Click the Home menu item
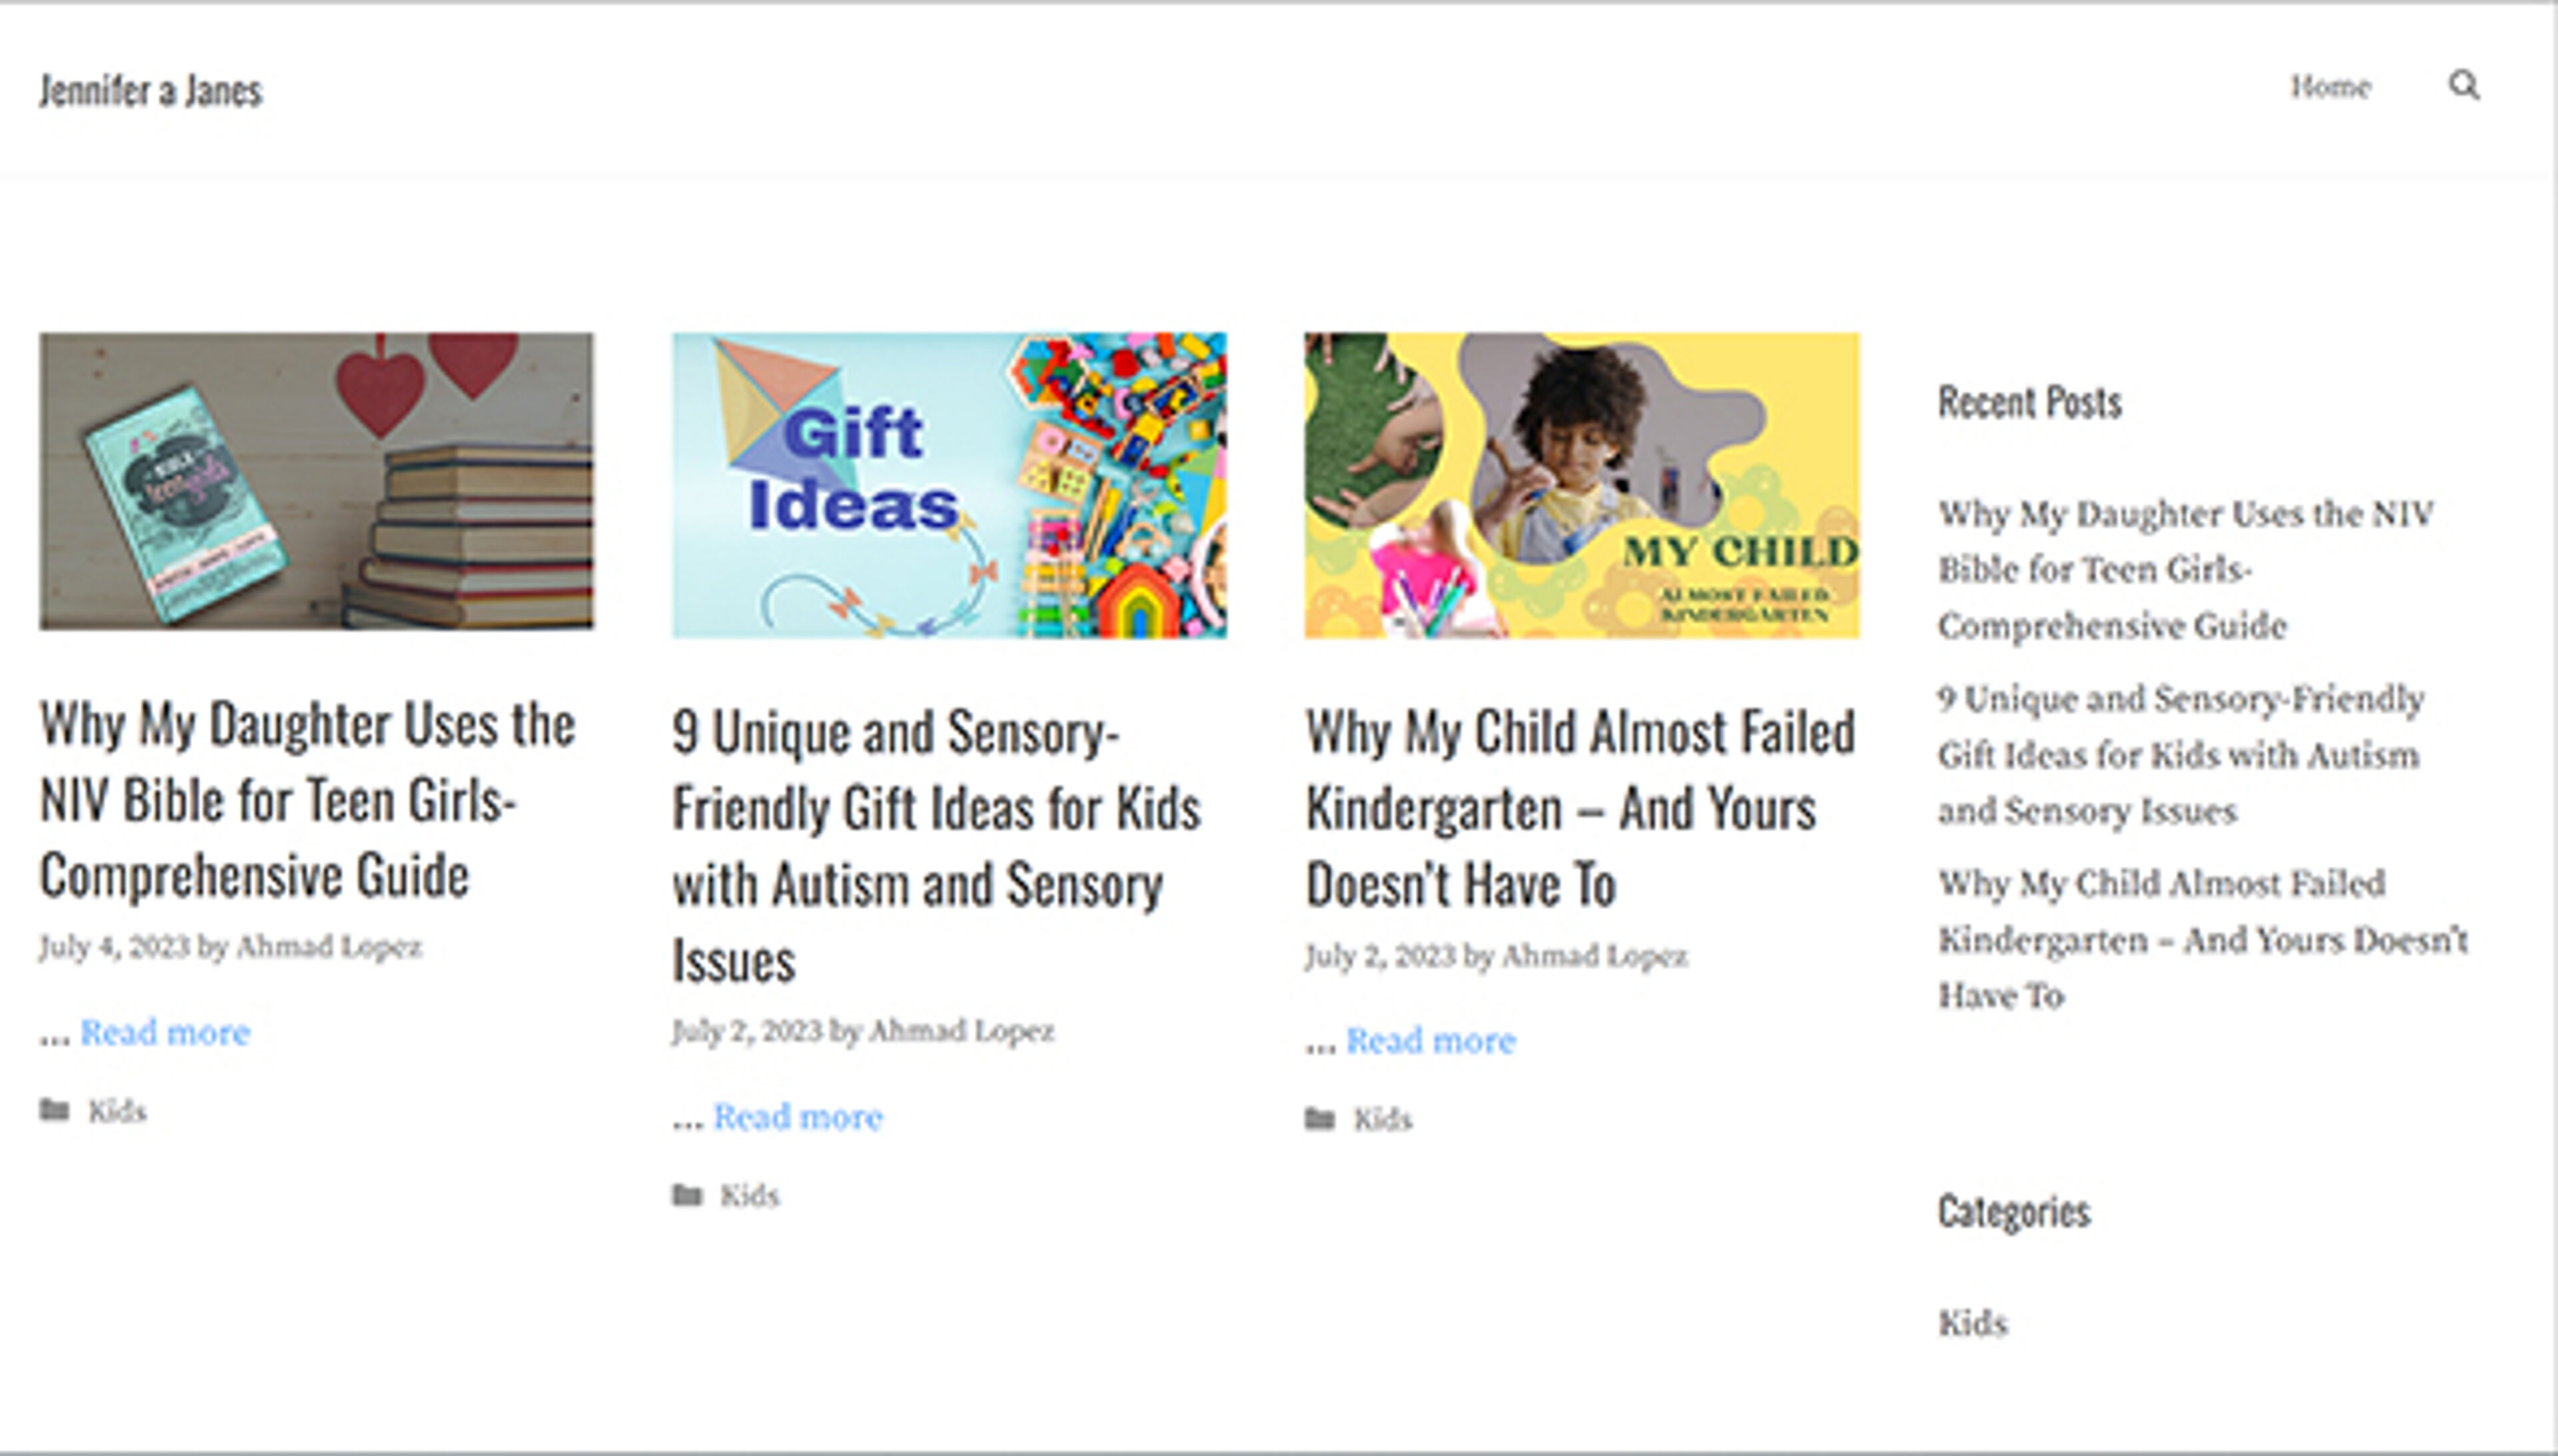Screen dimensions: 2558x1456 coord(2330,87)
